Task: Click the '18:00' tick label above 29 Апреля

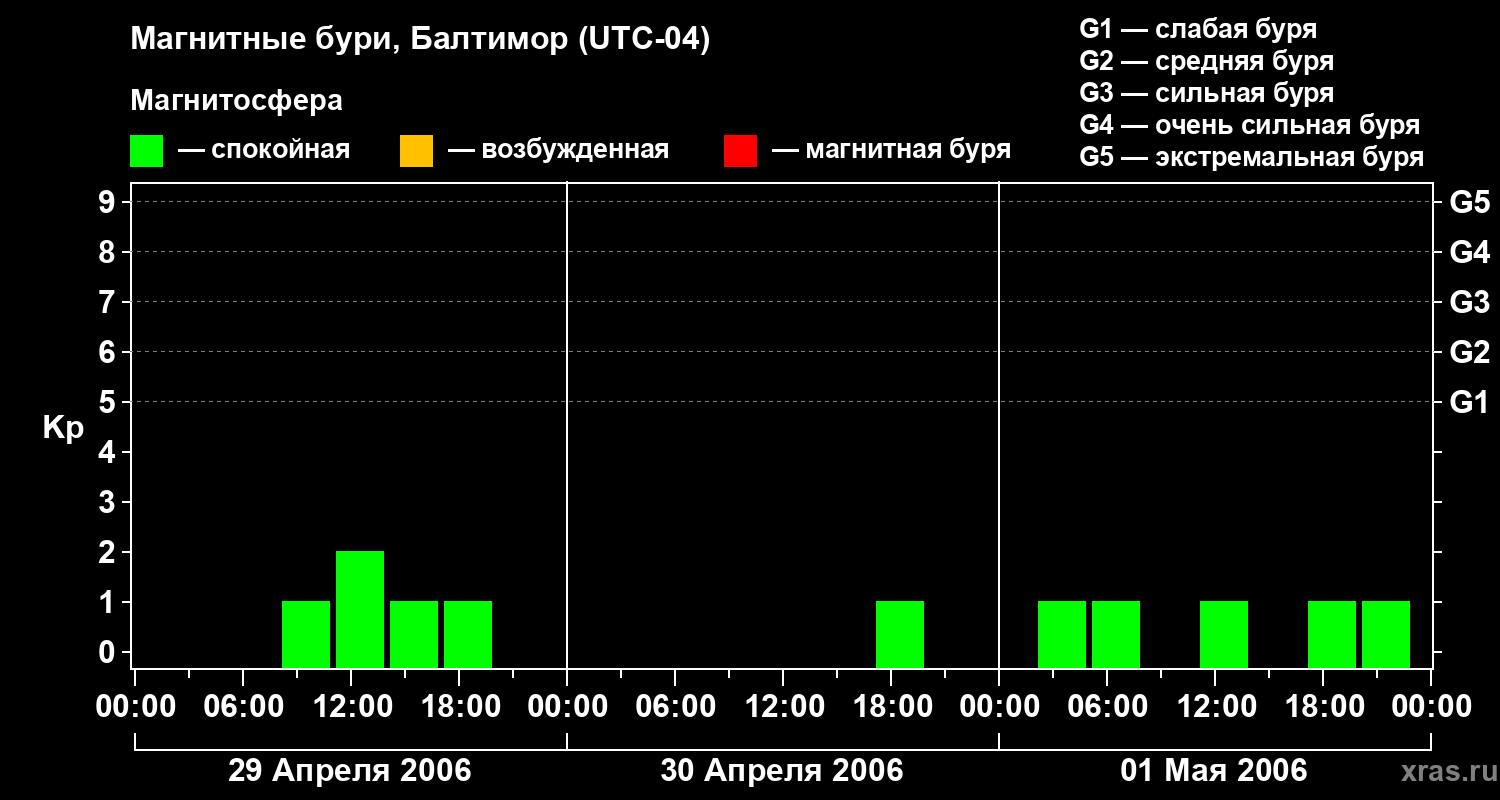Action: pyautogui.click(x=459, y=707)
